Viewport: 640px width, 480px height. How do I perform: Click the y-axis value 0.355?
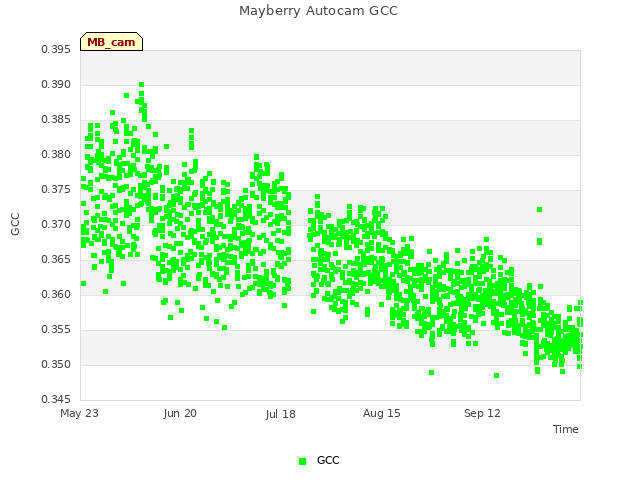(56, 329)
